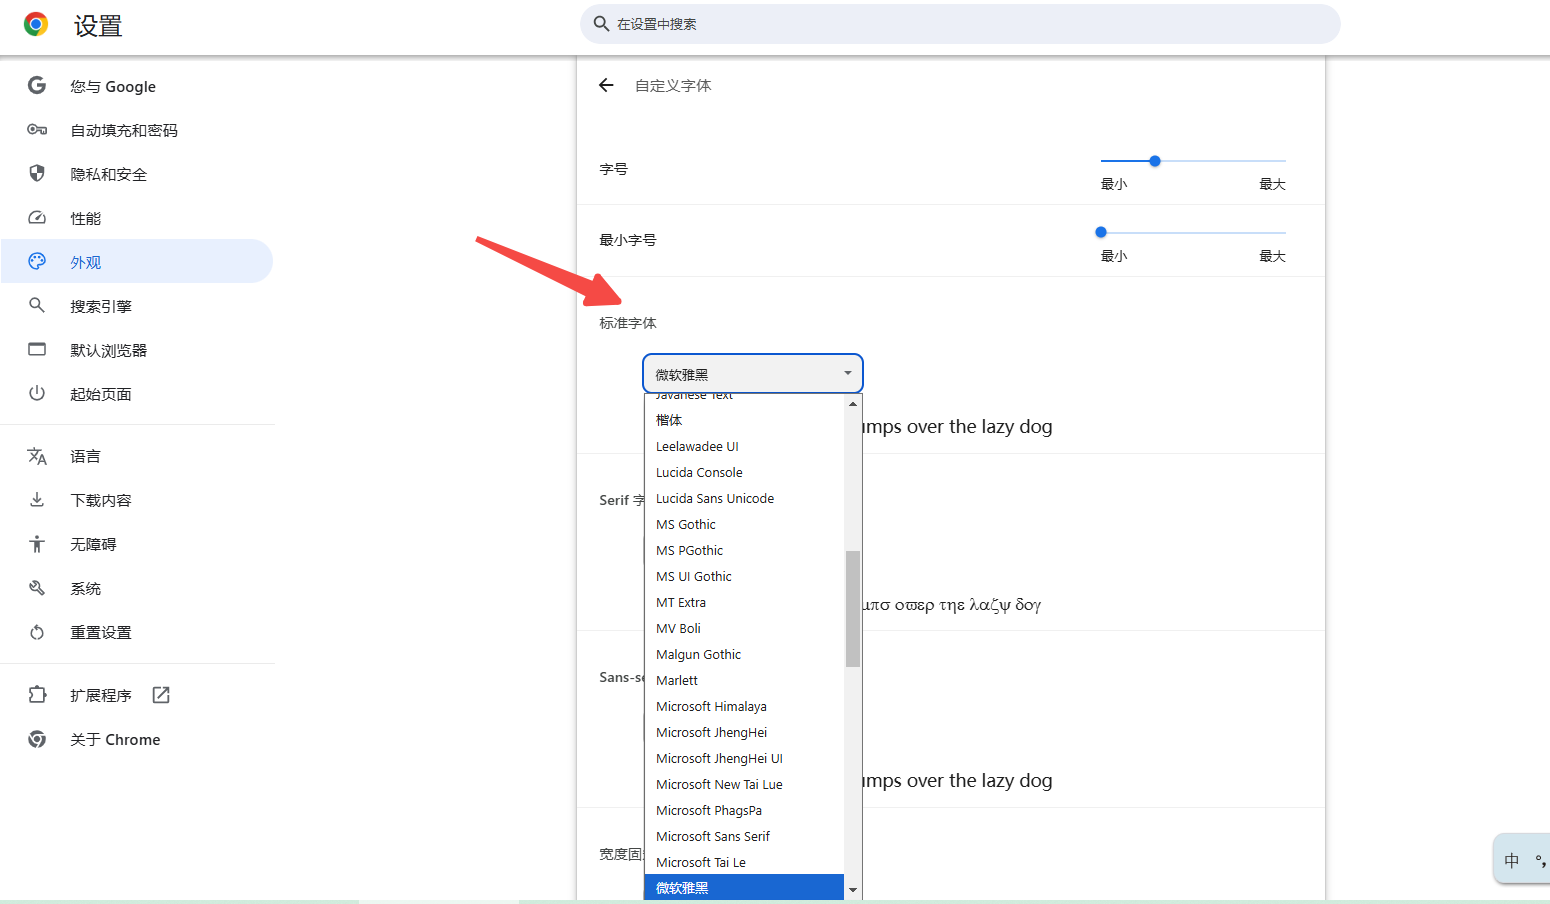
Task: Click the speedometer performance icon
Action: [x=37, y=218]
